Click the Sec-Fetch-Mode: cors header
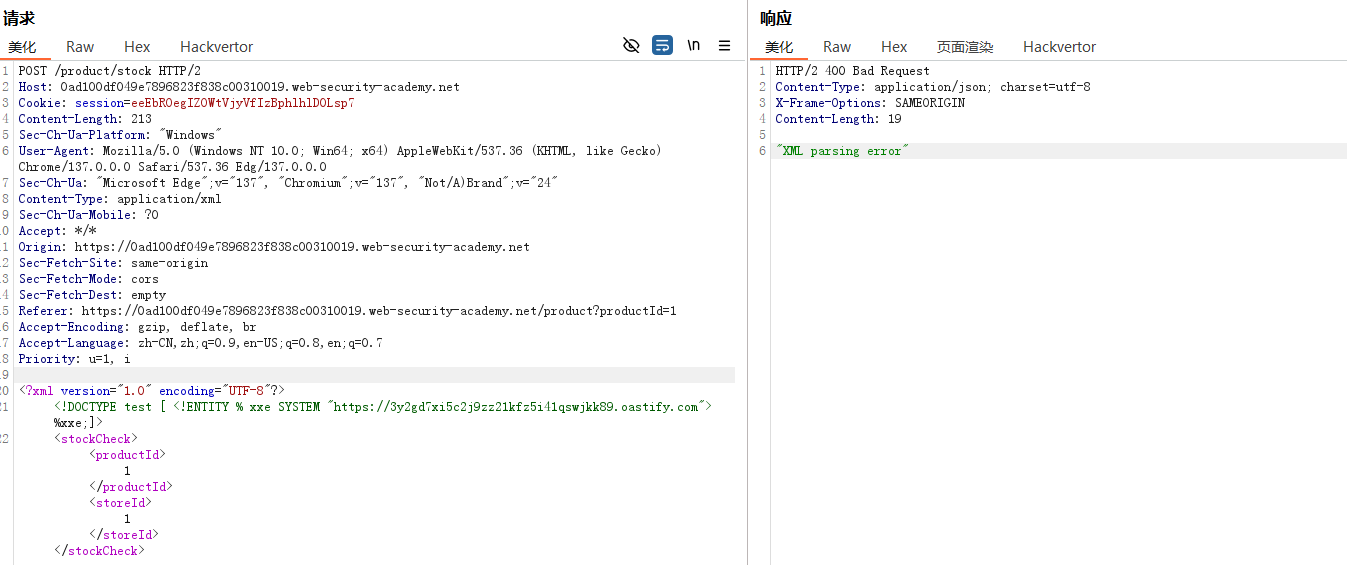The height and width of the screenshot is (565, 1347). tap(88, 279)
